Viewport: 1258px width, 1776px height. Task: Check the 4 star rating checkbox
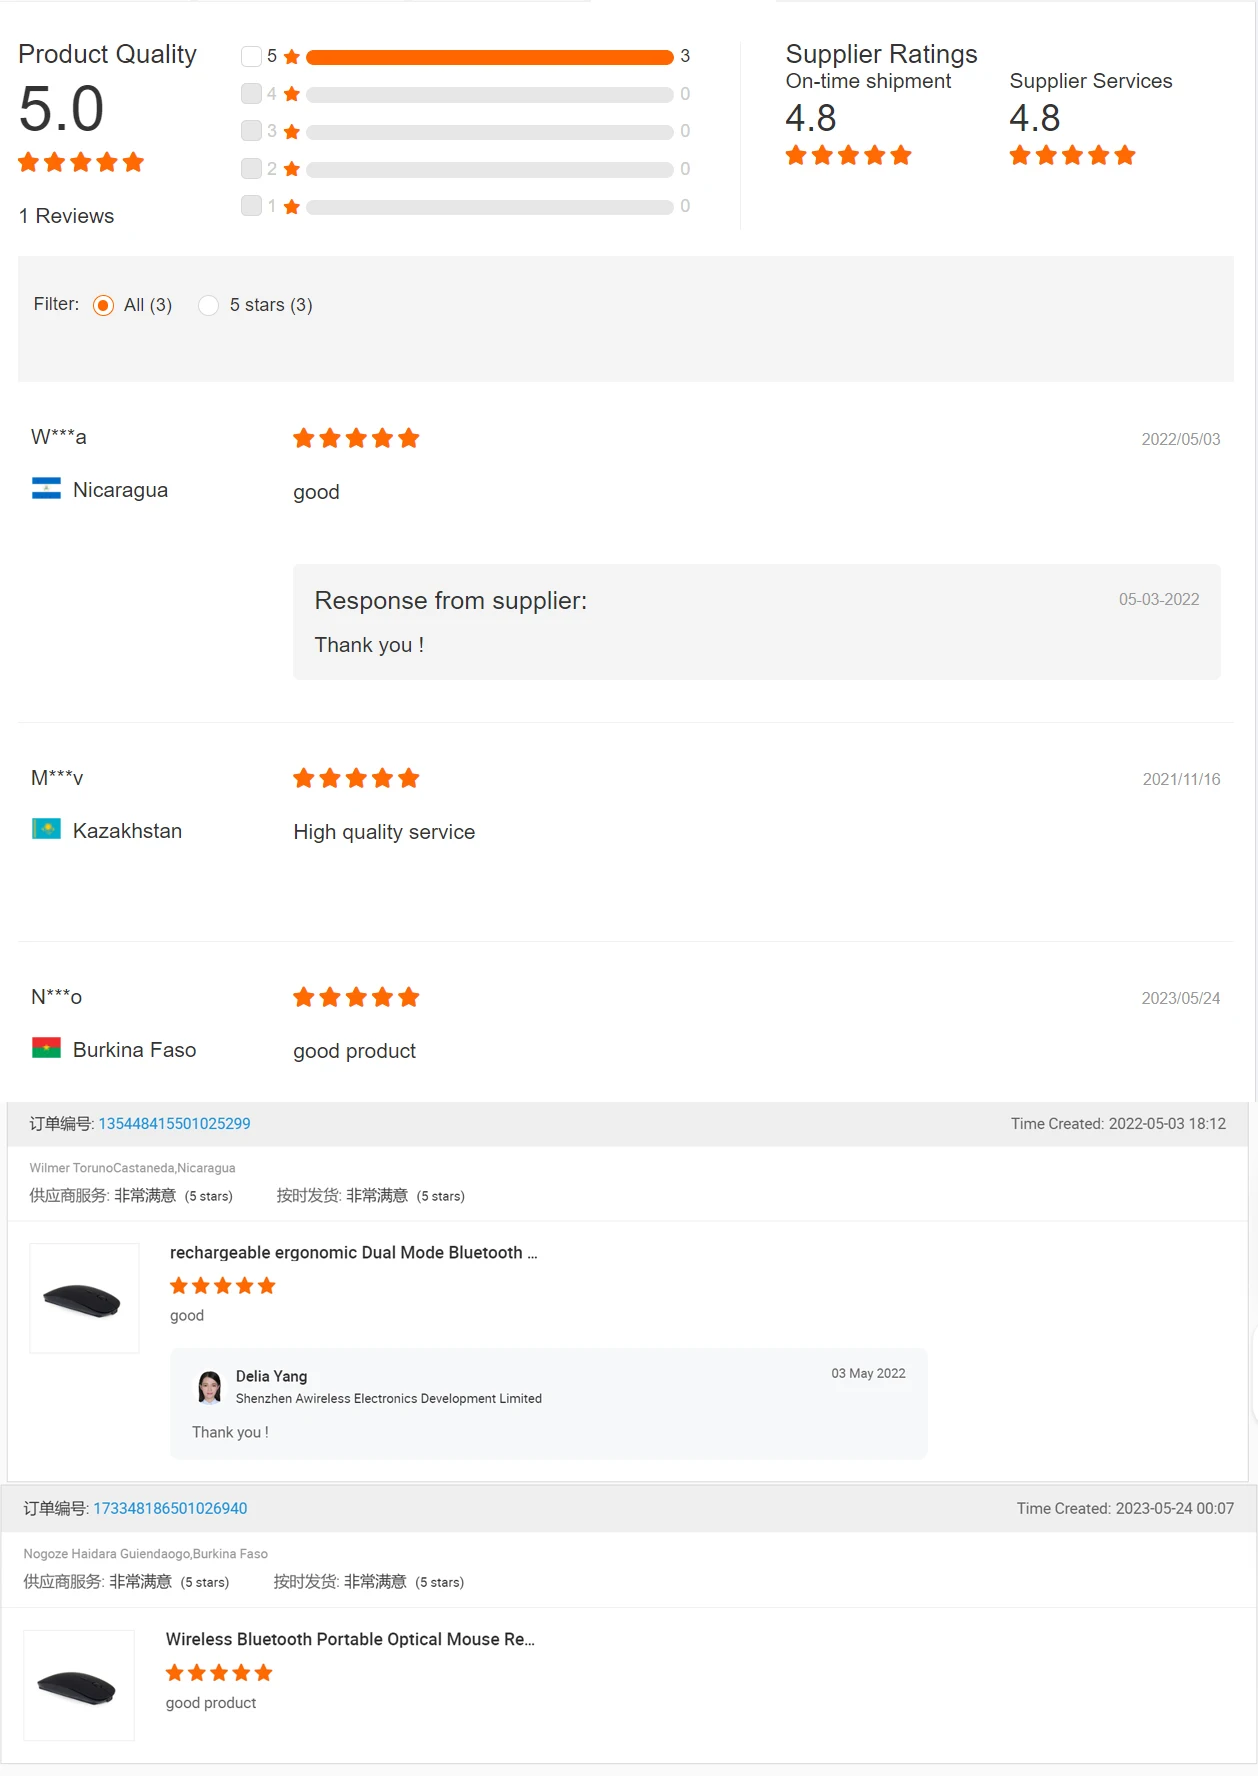251,93
